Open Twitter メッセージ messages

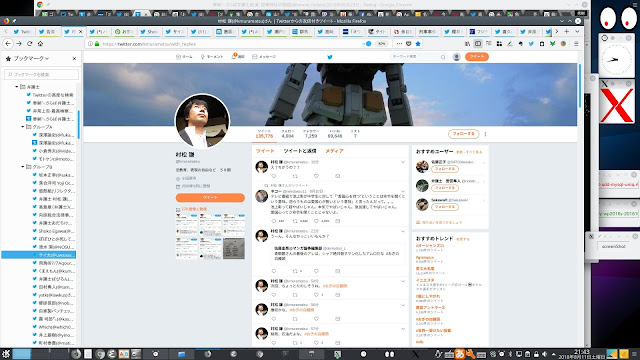(x=264, y=57)
